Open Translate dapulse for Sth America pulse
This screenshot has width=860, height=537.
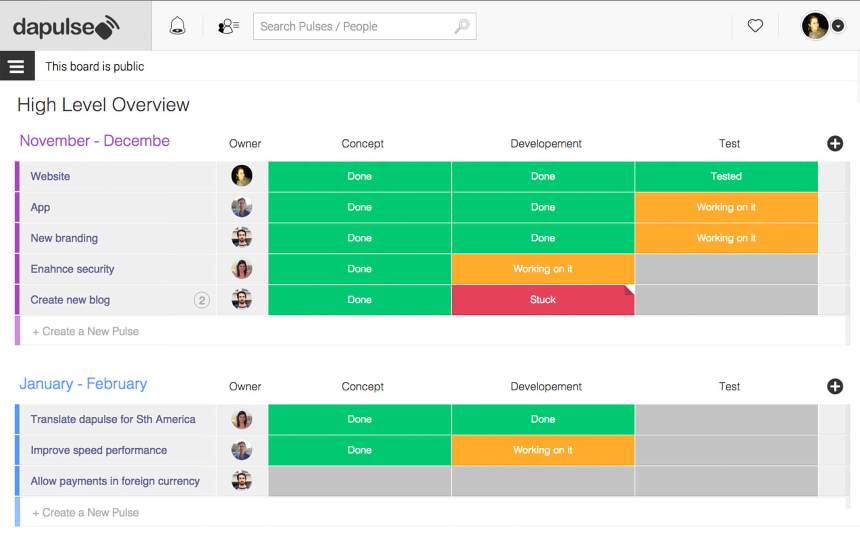click(x=113, y=419)
